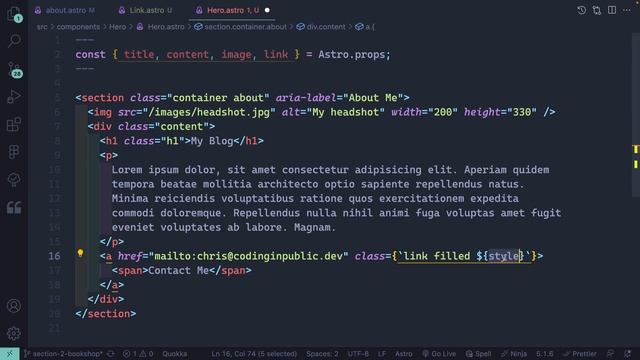Screen dimensions: 640x360
Task: Click the closing </section> tag
Action: pyautogui.click(x=106, y=313)
